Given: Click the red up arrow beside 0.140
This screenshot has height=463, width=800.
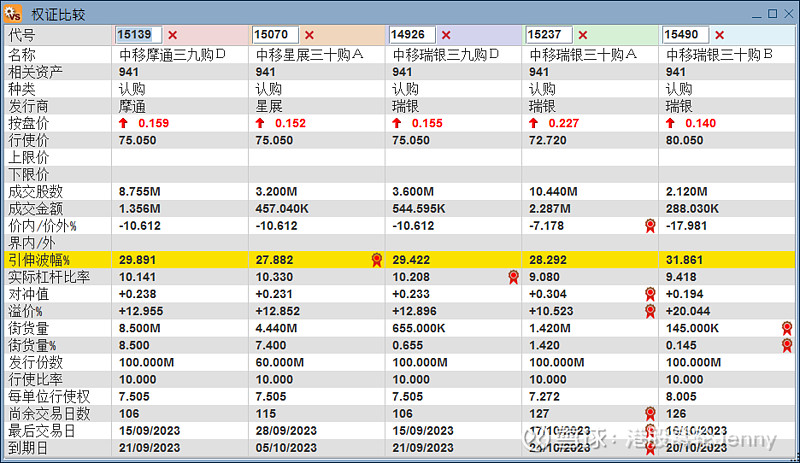Looking at the screenshot, I should (670, 123).
